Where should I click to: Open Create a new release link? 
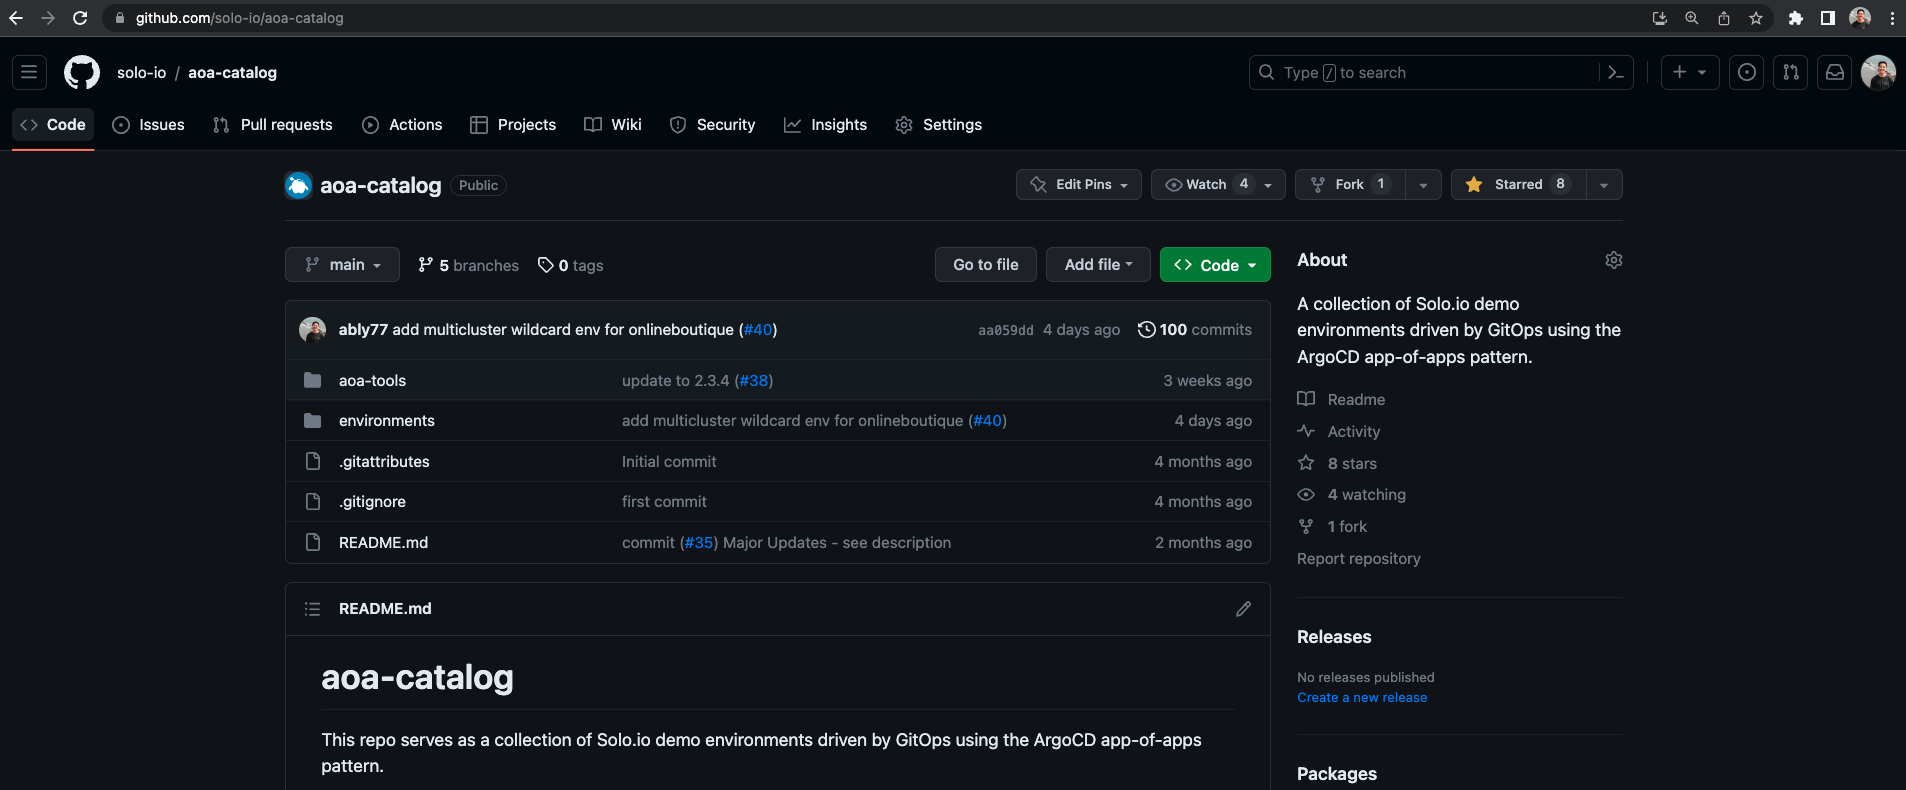click(1362, 698)
